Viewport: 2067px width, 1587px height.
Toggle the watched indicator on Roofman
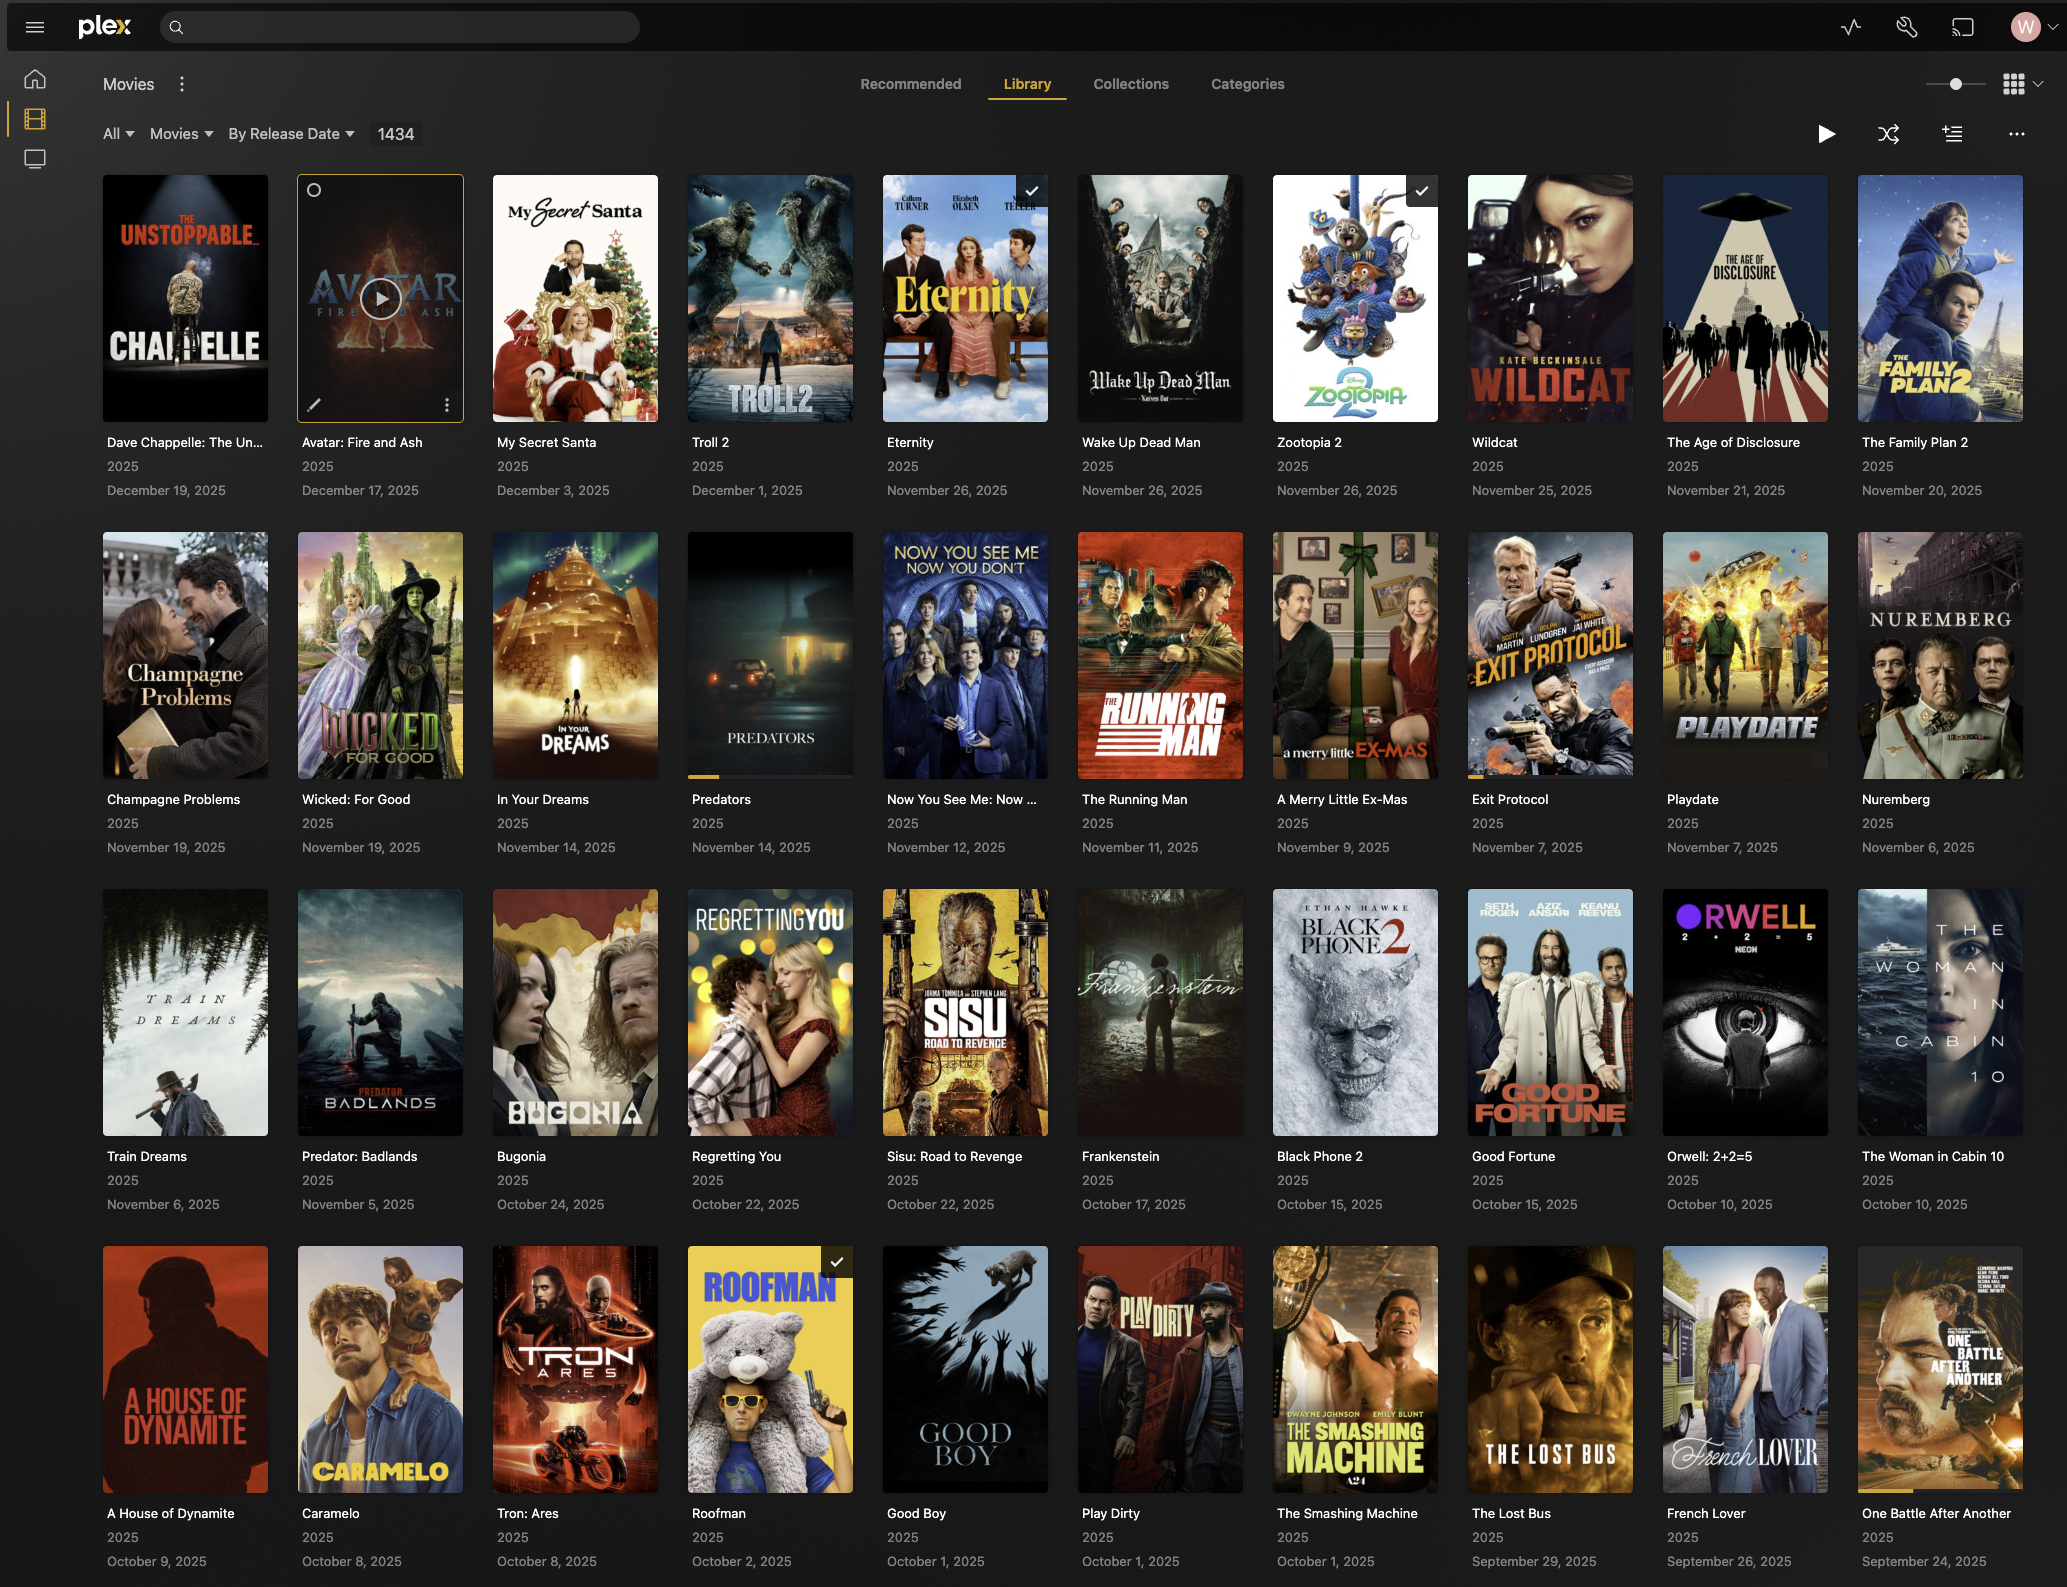(836, 1262)
